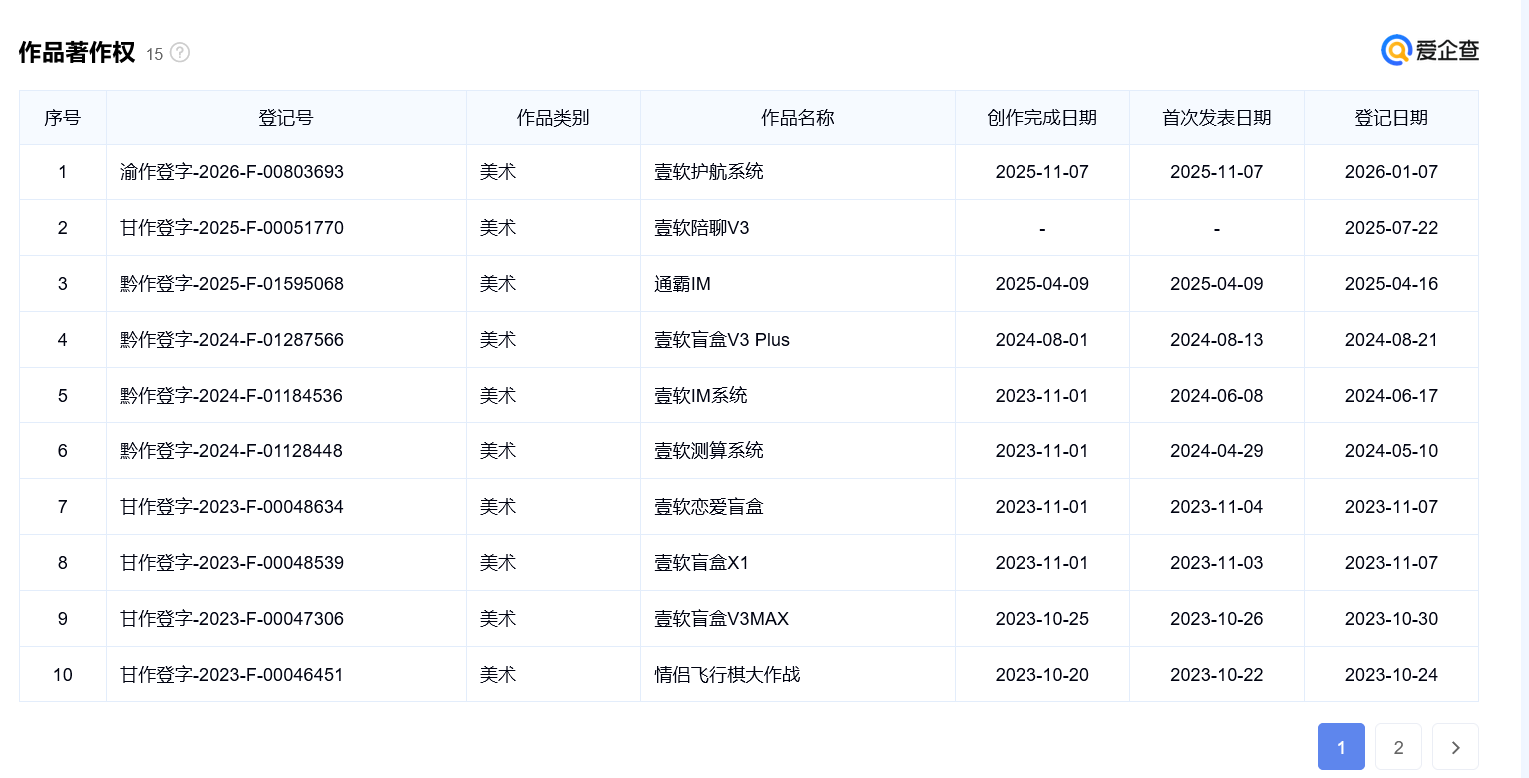Click first publication date 2023-11-03
The image size is (1529, 778).
[x=1216, y=563]
